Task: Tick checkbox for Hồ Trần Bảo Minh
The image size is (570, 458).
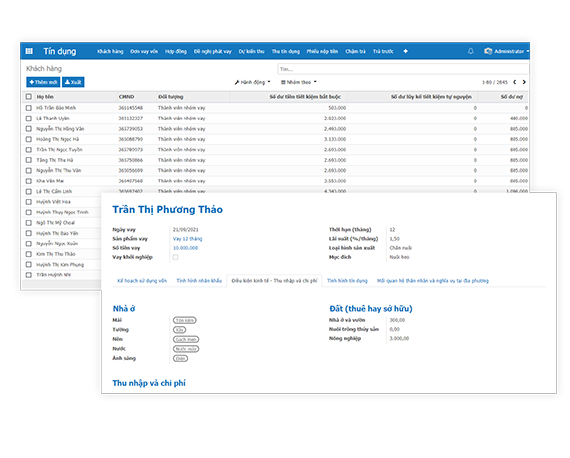Action: point(29,108)
